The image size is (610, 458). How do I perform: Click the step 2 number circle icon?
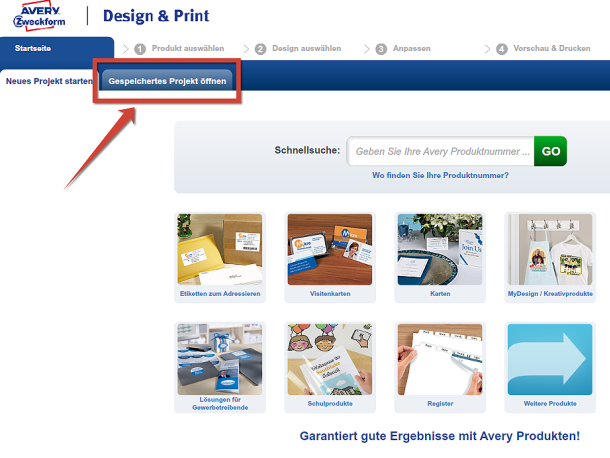point(261,49)
